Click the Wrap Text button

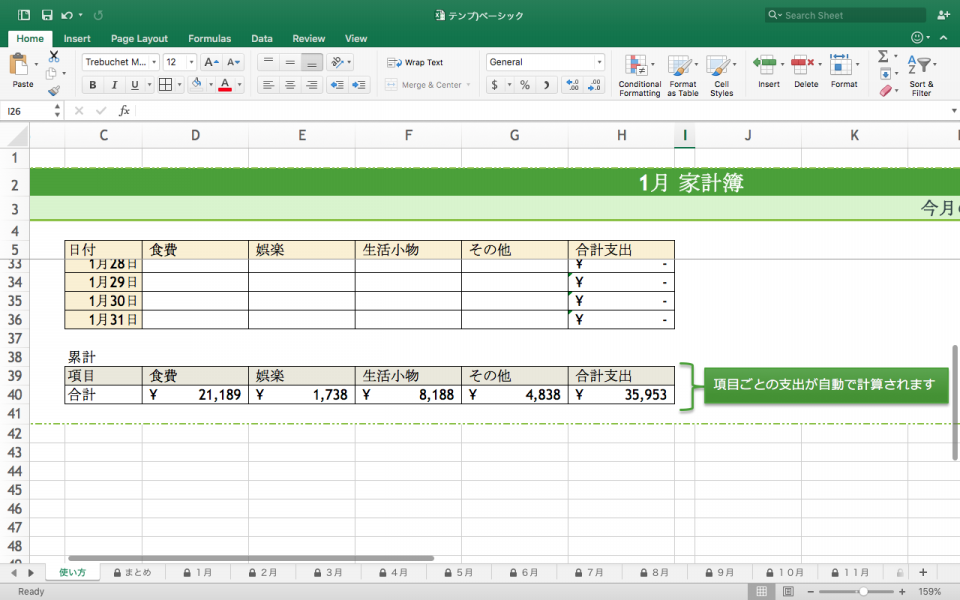point(415,62)
